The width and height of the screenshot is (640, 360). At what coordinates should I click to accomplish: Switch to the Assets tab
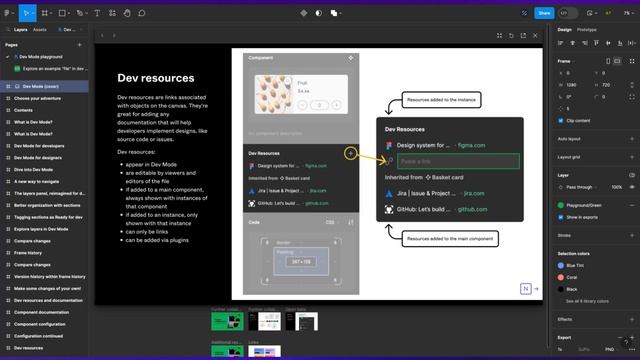(x=40, y=30)
